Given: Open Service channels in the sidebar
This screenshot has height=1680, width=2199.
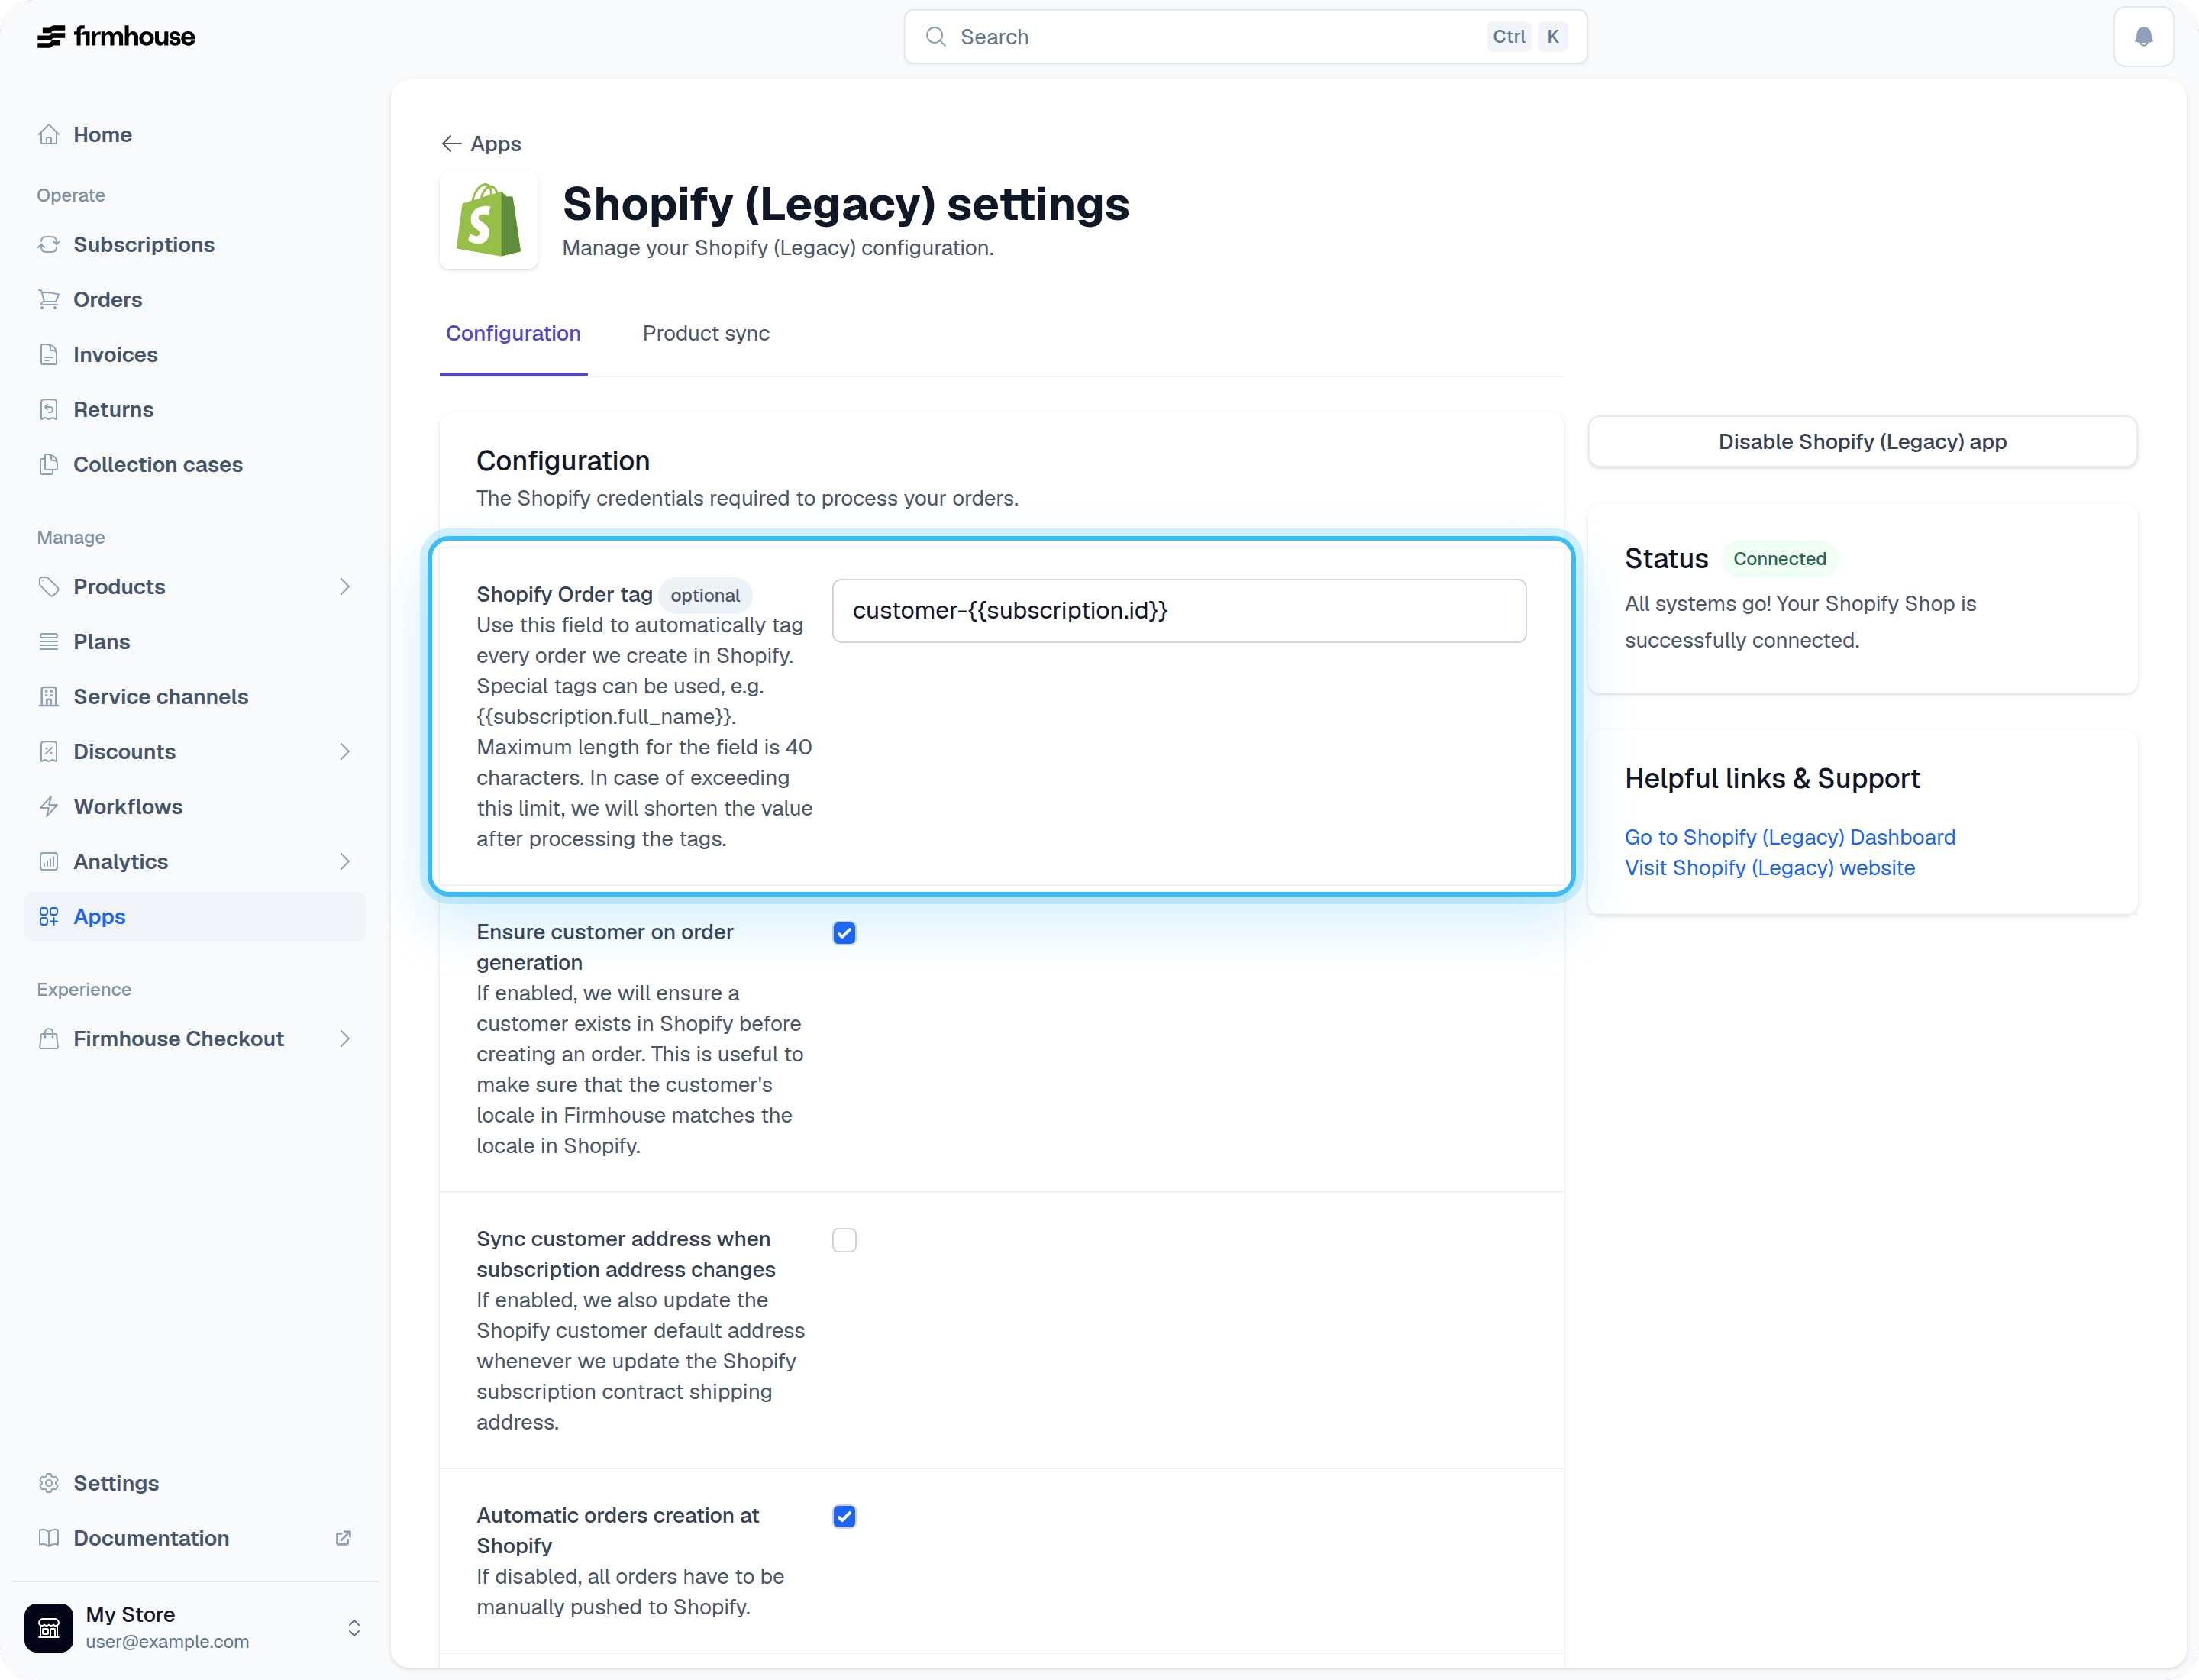Looking at the screenshot, I should click(195, 696).
